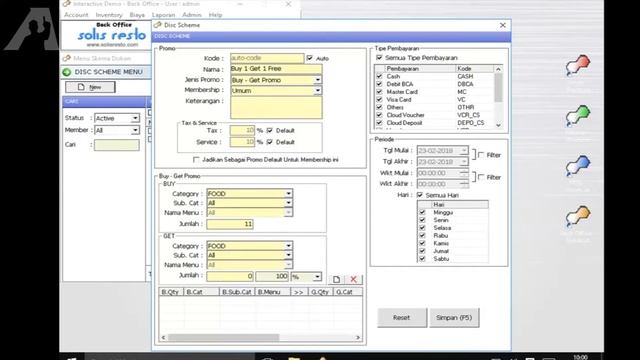Click the Cari search field

pos(117,145)
